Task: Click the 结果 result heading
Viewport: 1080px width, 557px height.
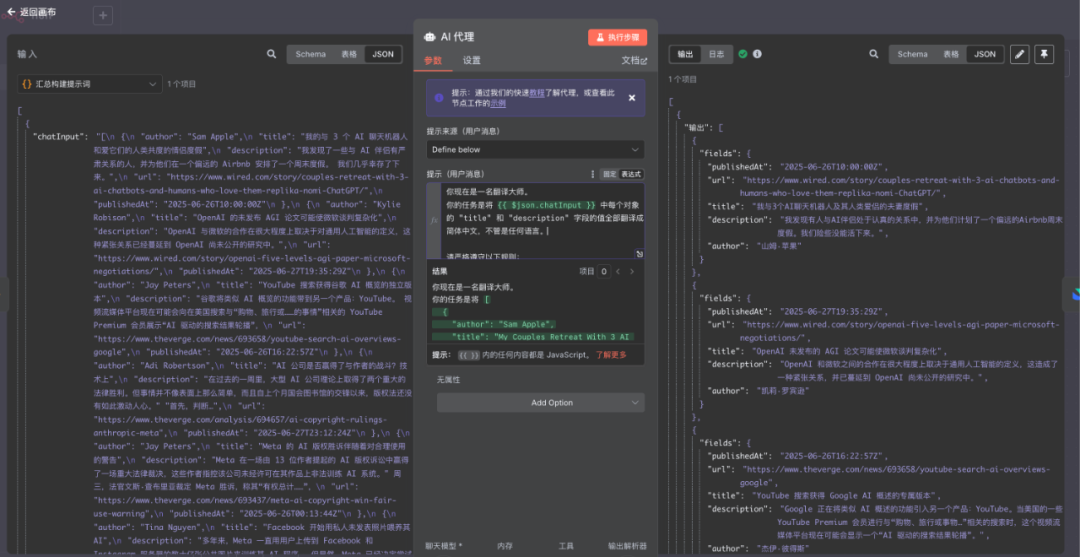Action: [439, 271]
